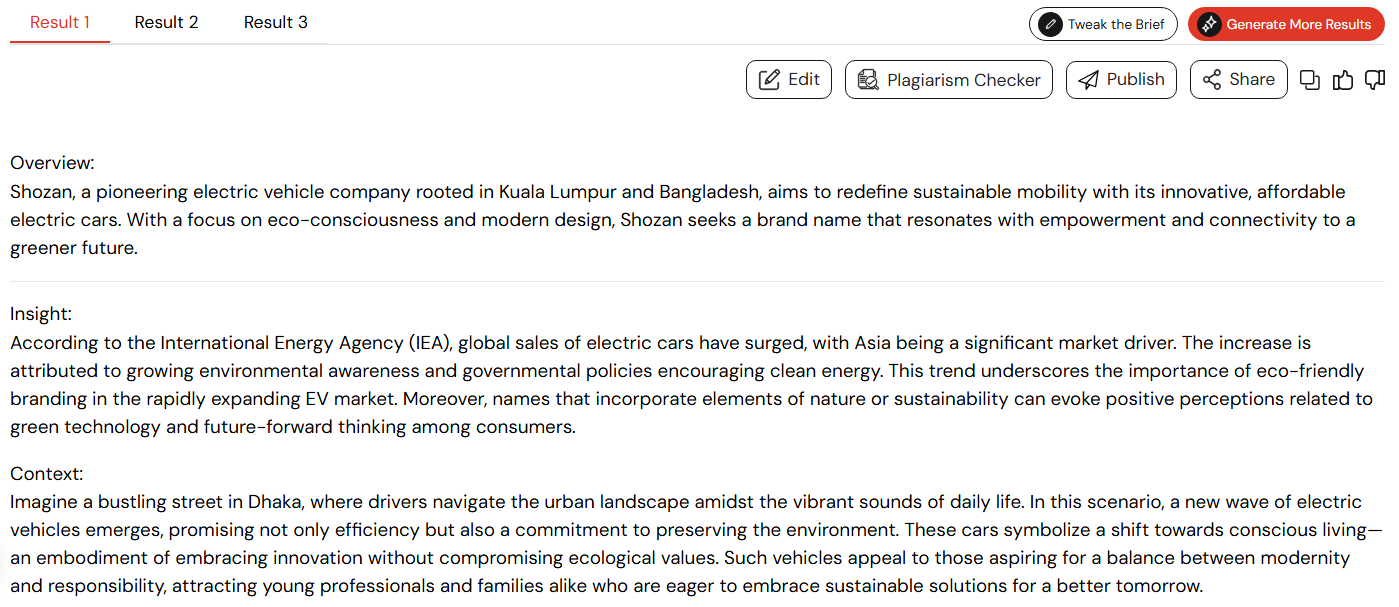Stay on the Result 1 tab
The width and height of the screenshot is (1399, 607).
[60, 22]
